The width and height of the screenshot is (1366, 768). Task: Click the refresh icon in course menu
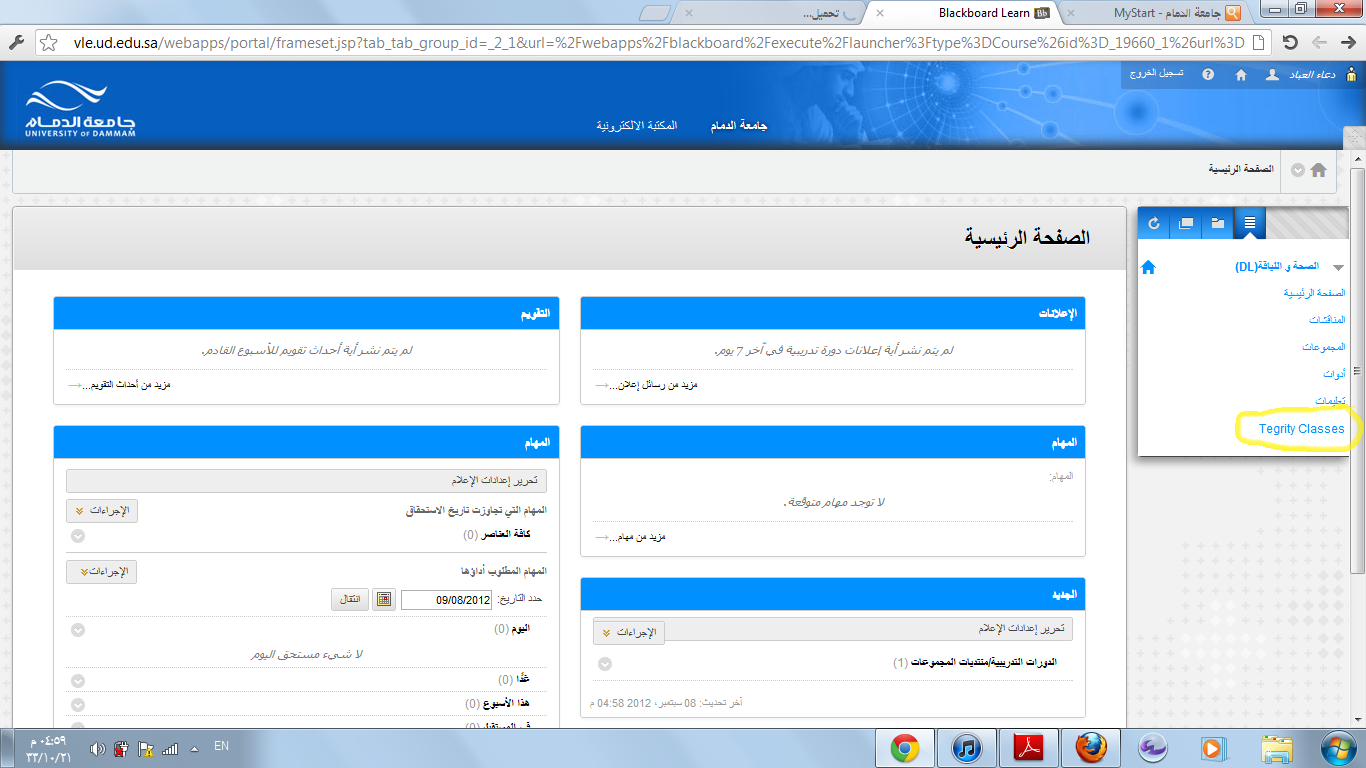[x=1154, y=223]
